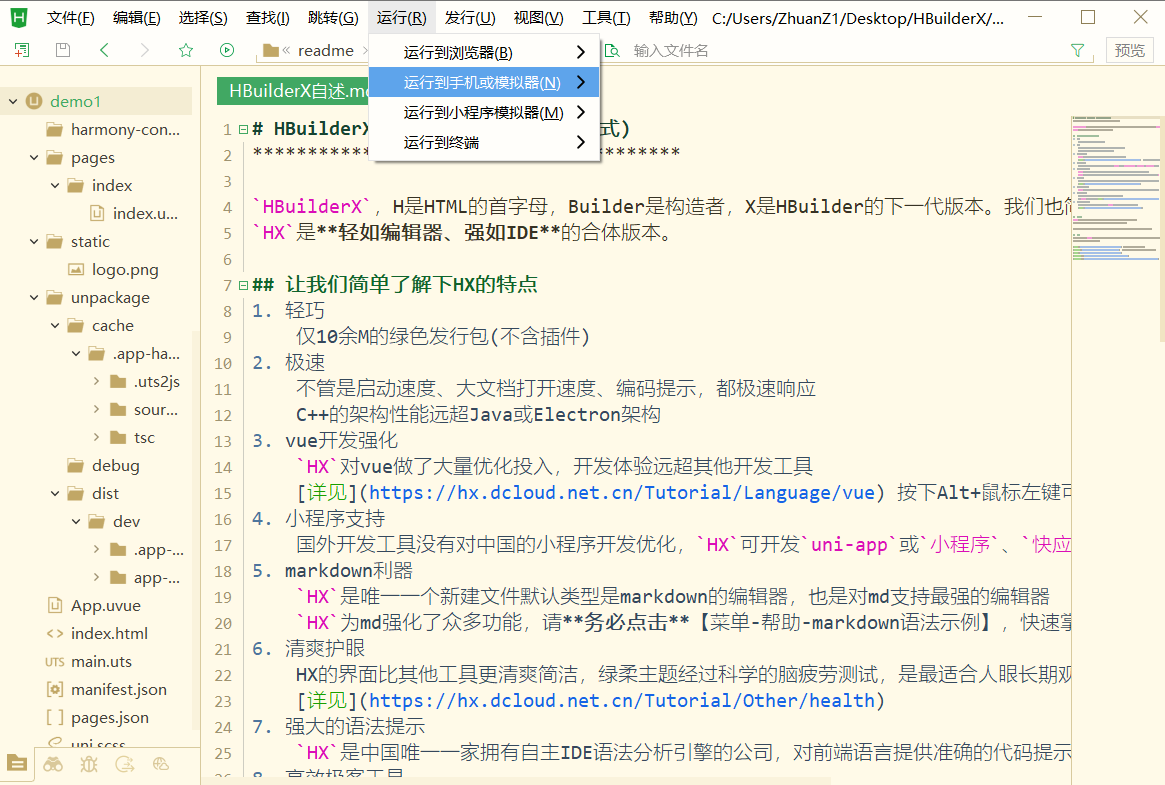Click the sync arrows icon in bottom bar
The image size is (1165, 785).
pyautogui.click(x=125, y=763)
